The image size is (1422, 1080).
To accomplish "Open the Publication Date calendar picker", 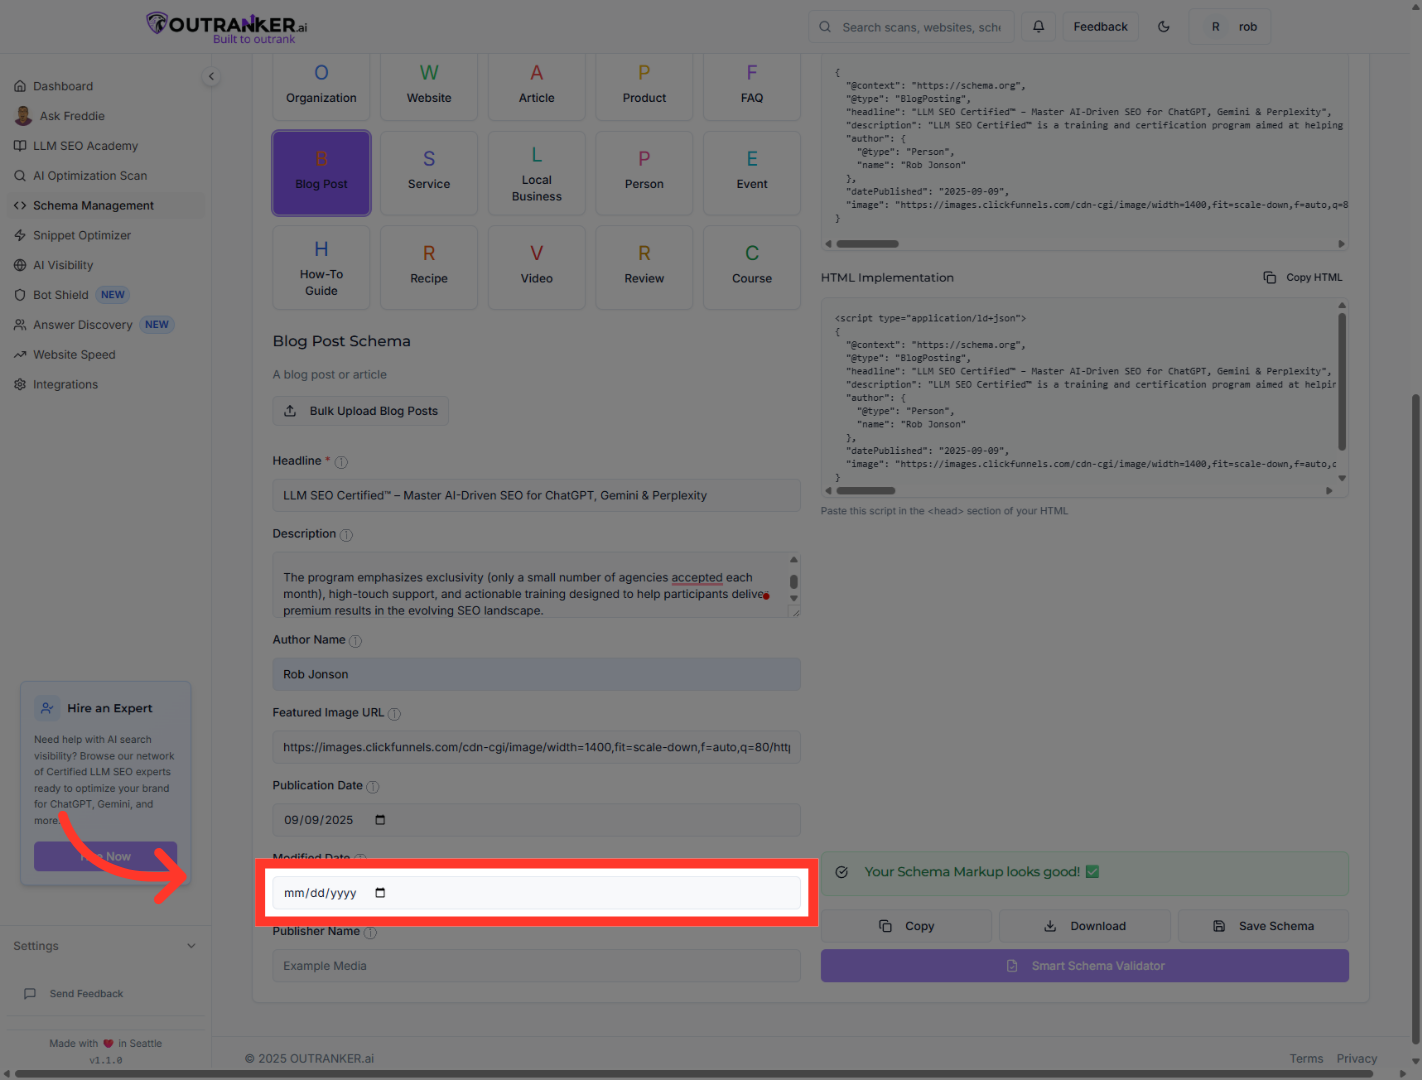I will (x=380, y=820).
